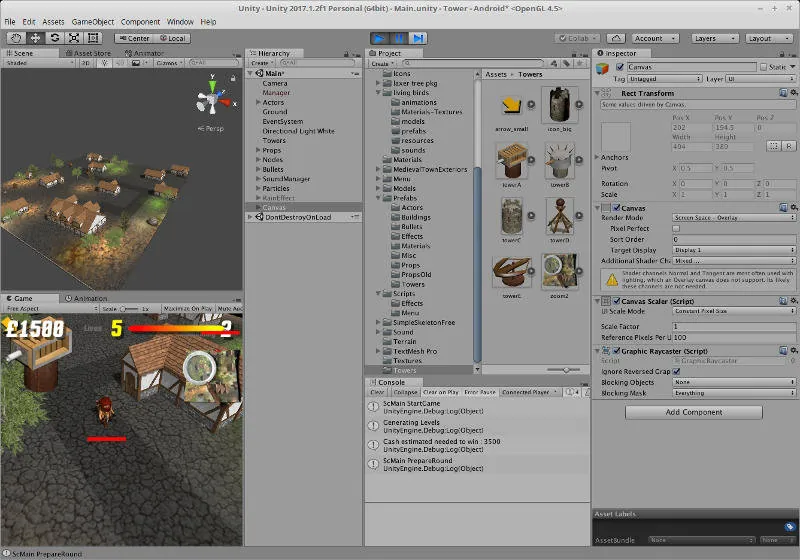Adjust the Game view Scale slider

click(129, 309)
